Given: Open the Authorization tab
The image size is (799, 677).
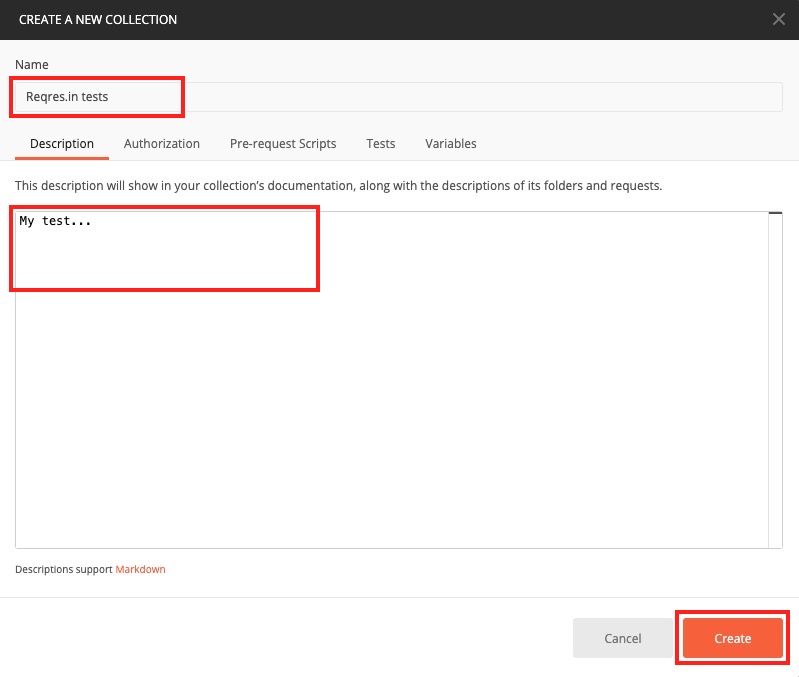Looking at the screenshot, I should 162,144.
